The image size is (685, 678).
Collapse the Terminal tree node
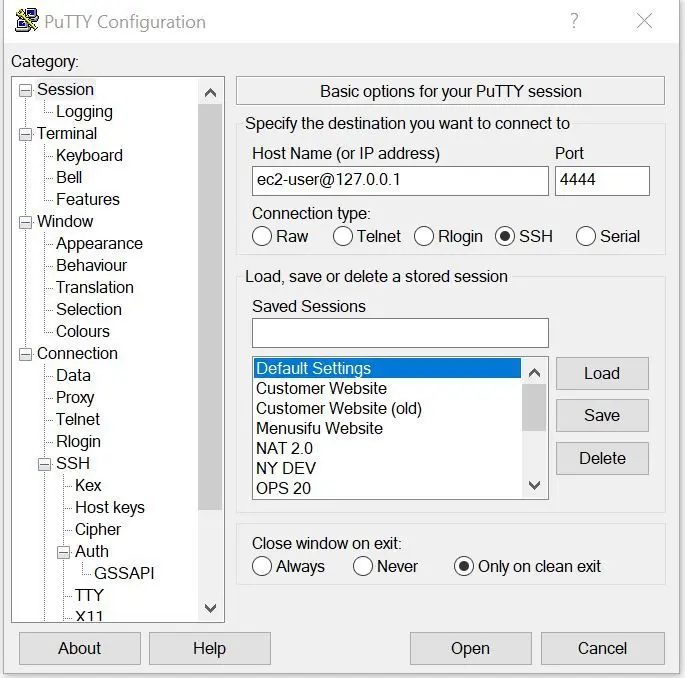(25, 134)
